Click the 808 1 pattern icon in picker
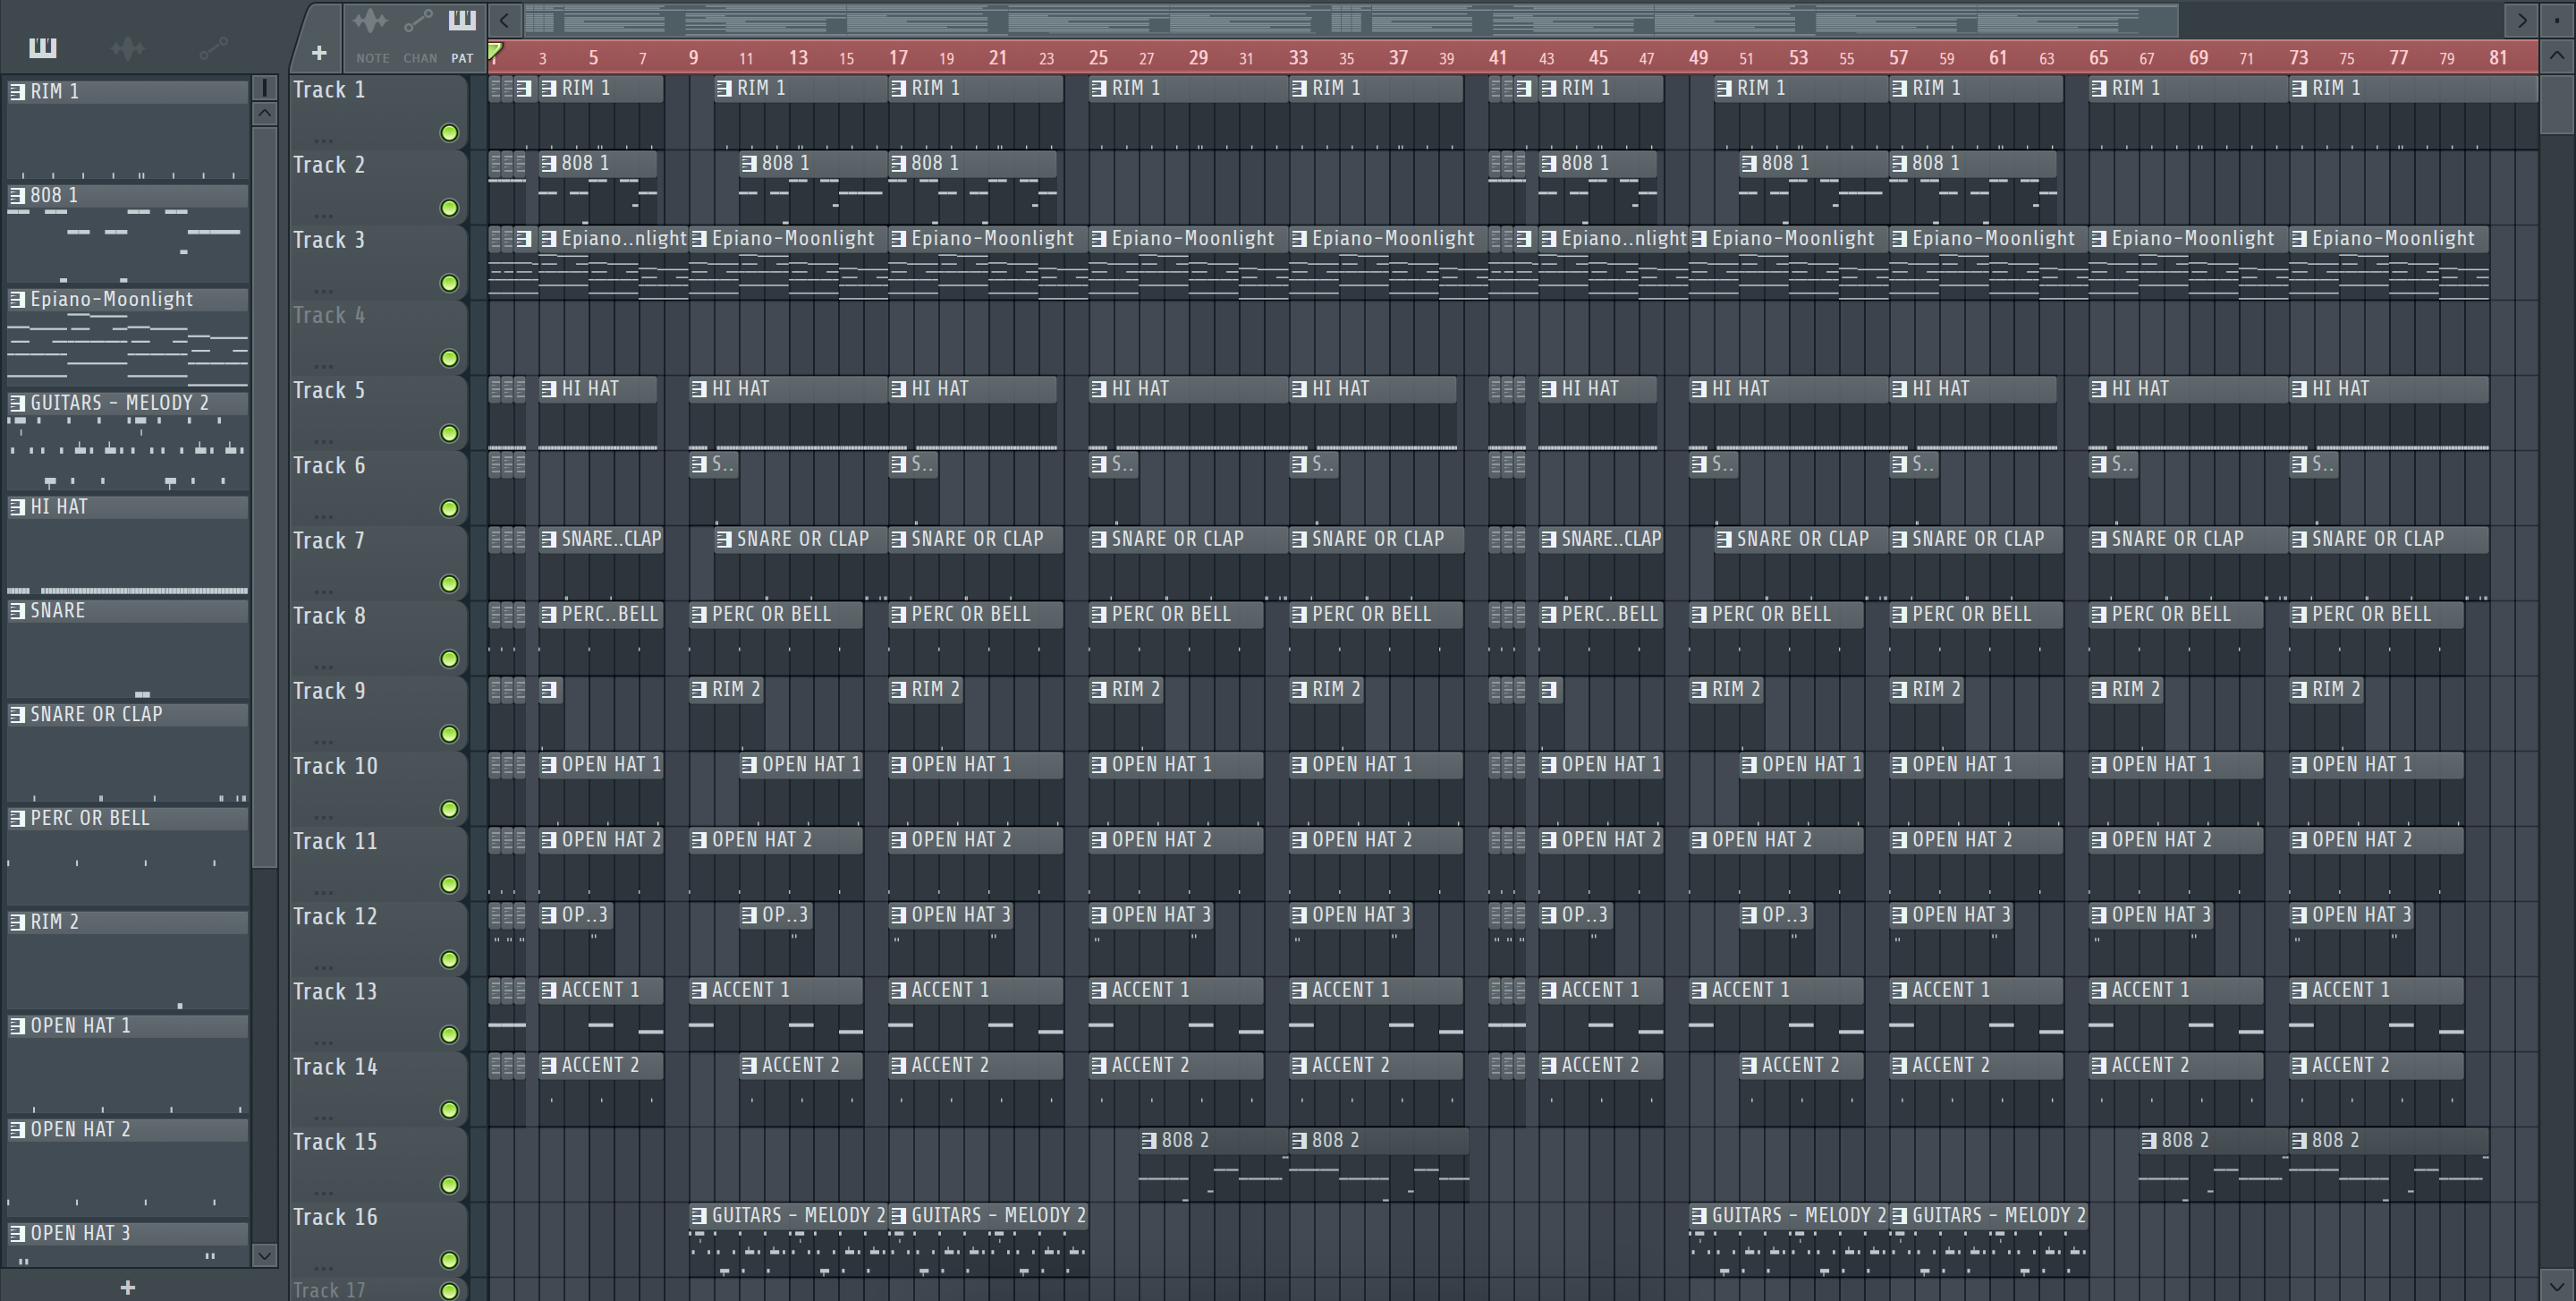Image resolution: width=2576 pixels, height=1301 pixels. click(17, 196)
